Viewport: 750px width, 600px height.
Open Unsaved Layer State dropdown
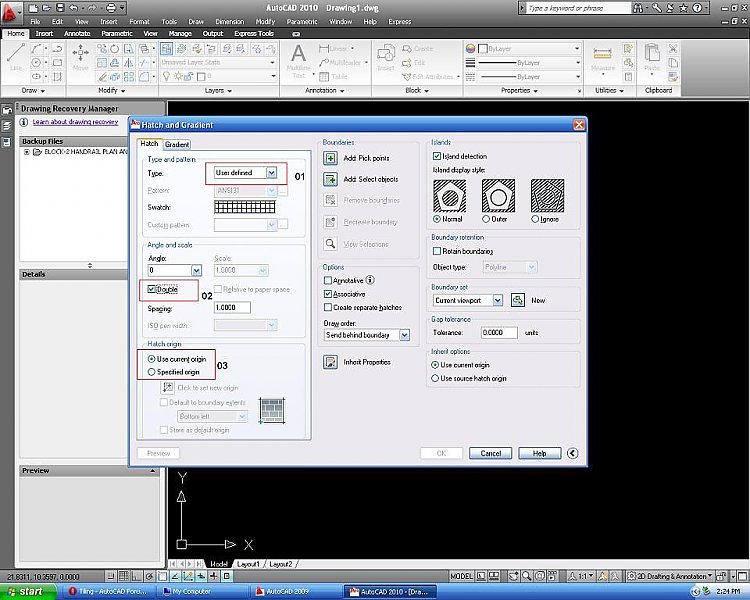click(272, 63)
